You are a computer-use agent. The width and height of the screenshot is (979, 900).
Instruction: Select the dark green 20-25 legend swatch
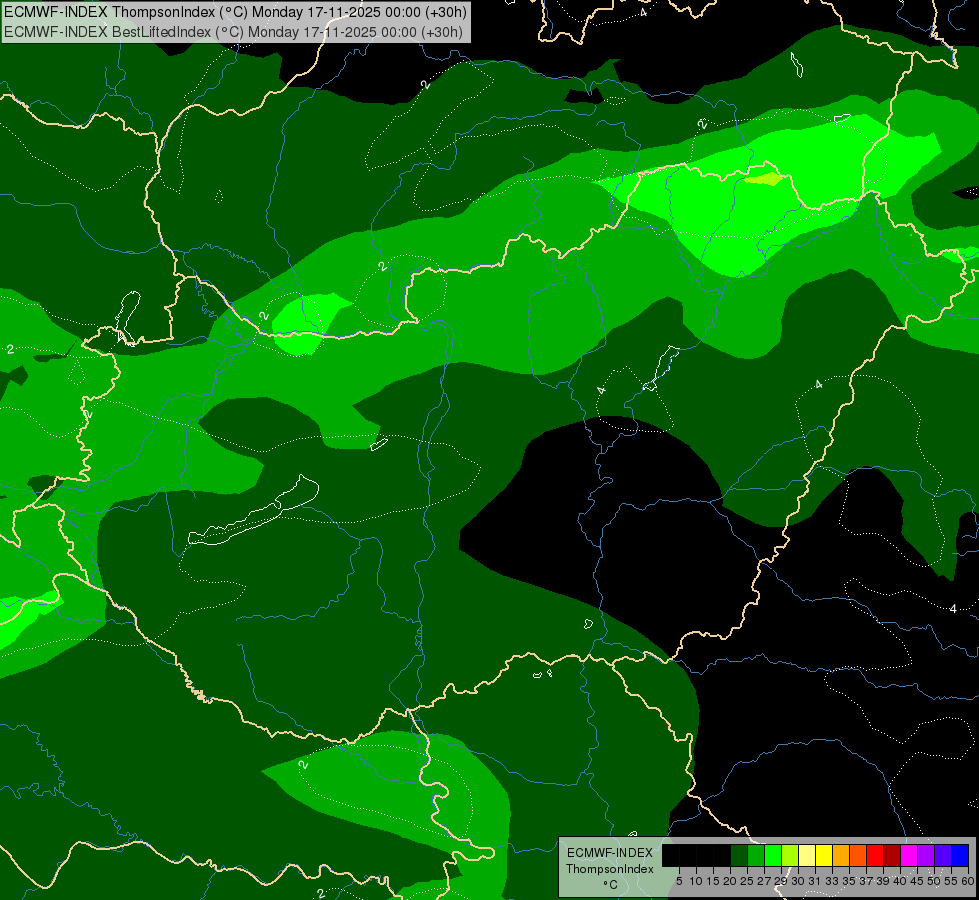click(739, 856)
